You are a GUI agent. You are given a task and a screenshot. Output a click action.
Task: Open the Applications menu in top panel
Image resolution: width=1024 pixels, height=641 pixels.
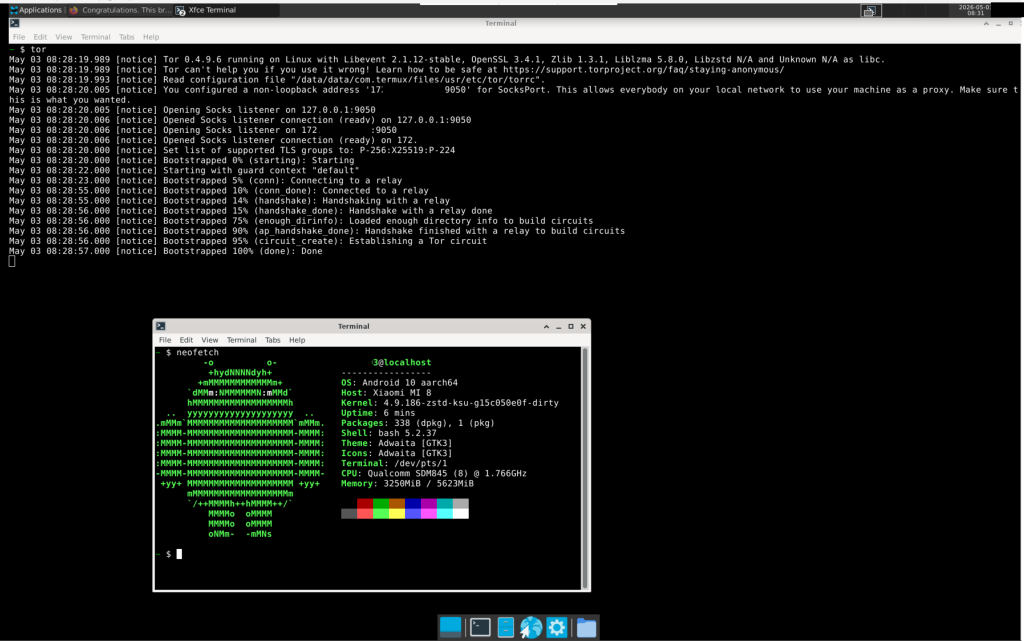click(35, 10)
